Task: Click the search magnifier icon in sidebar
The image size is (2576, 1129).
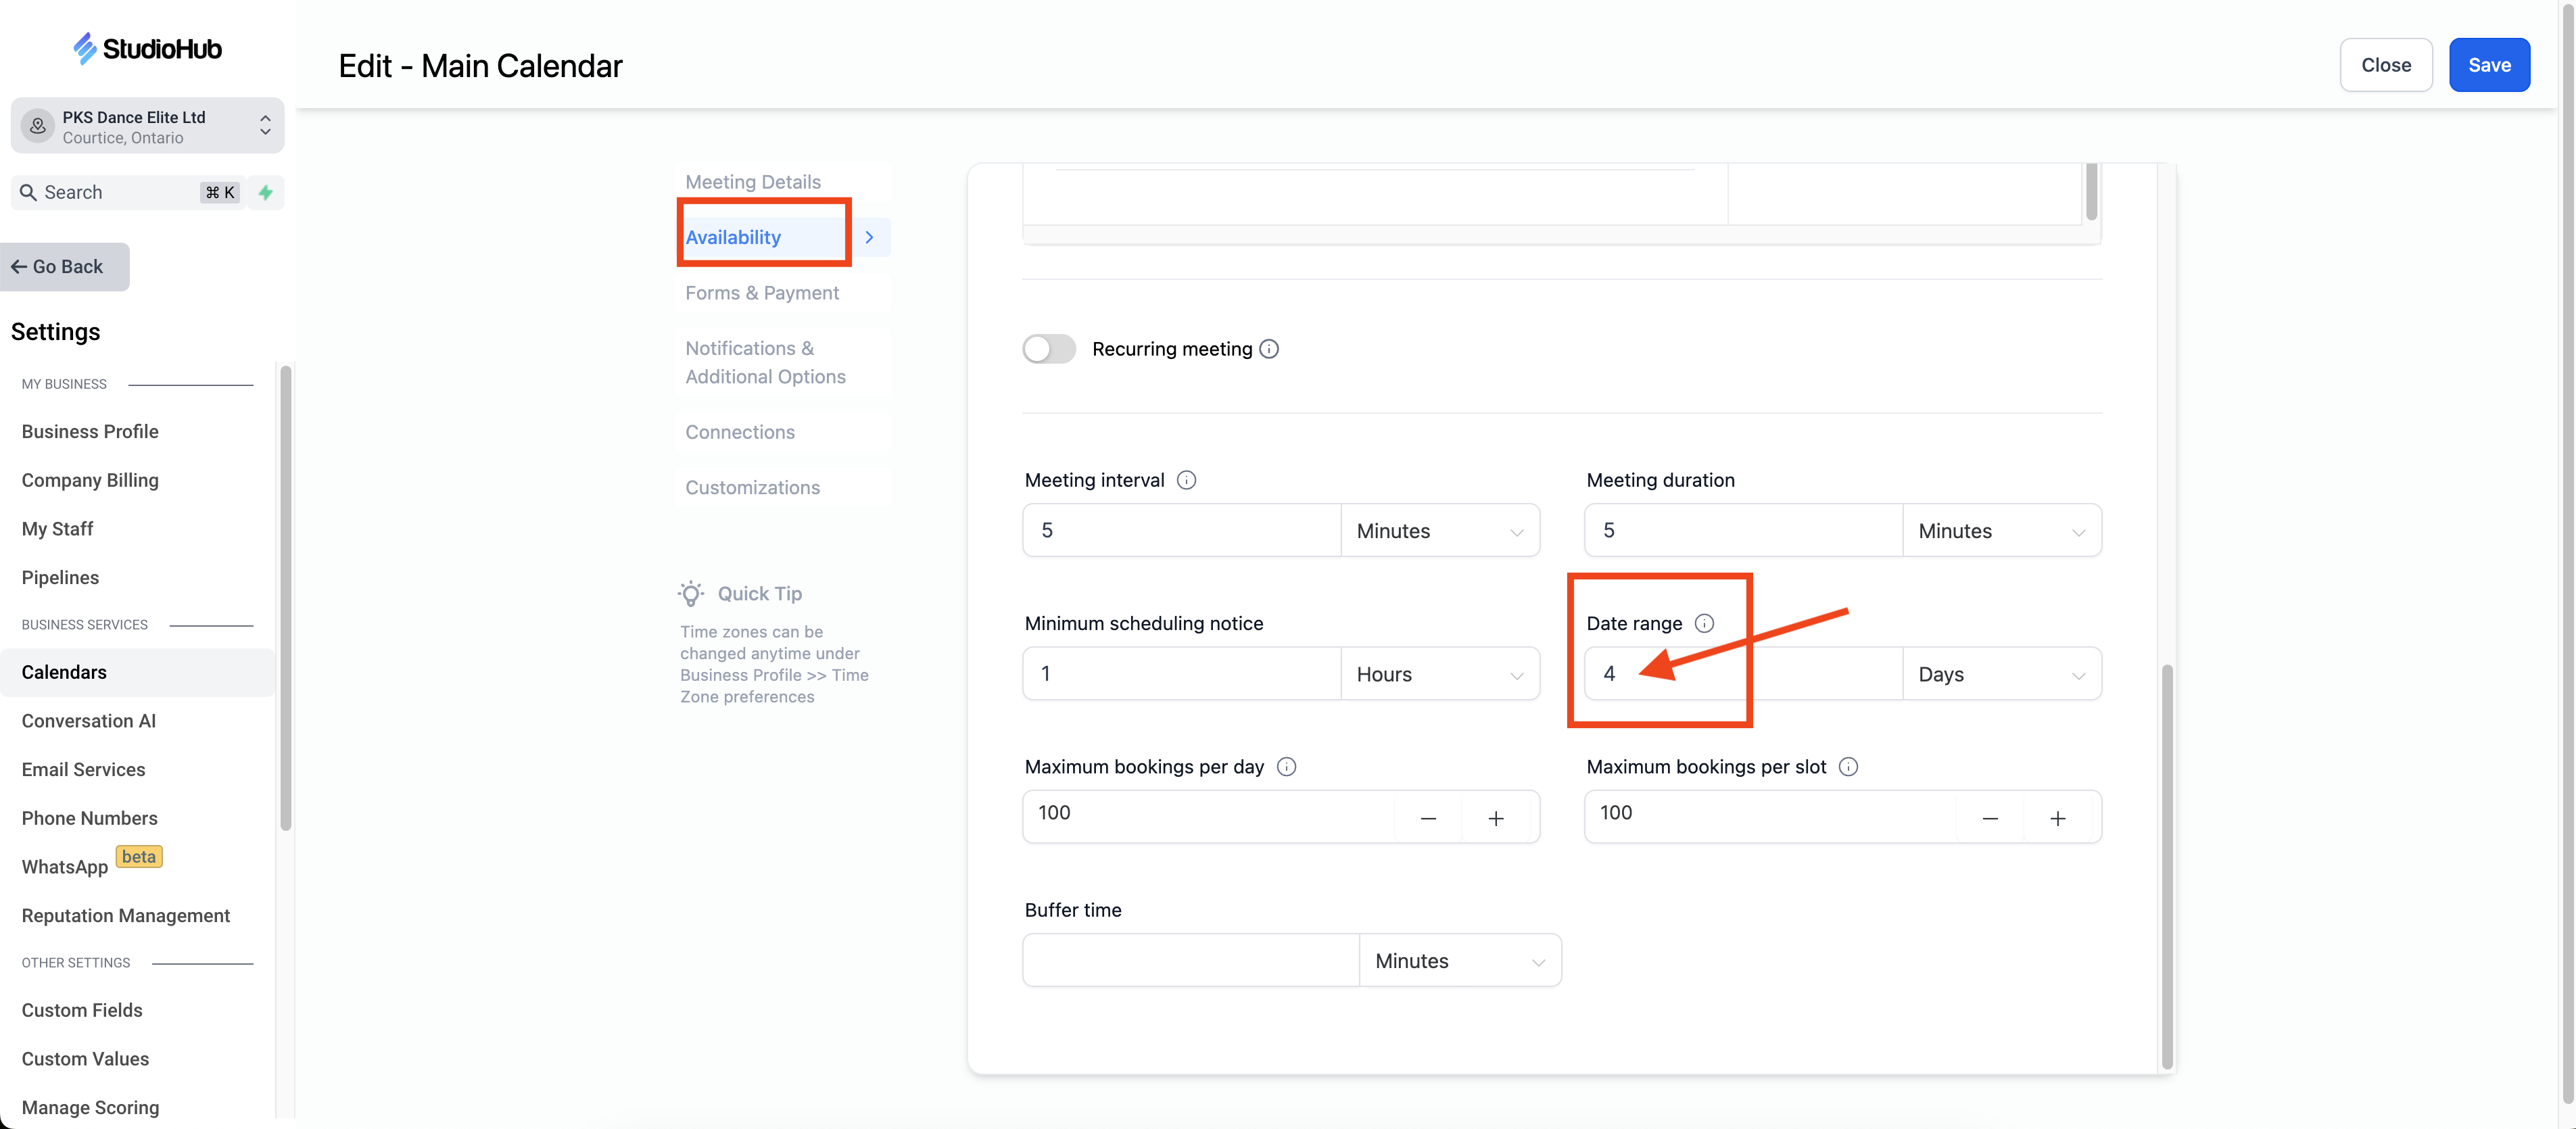Action: [28, 192]
